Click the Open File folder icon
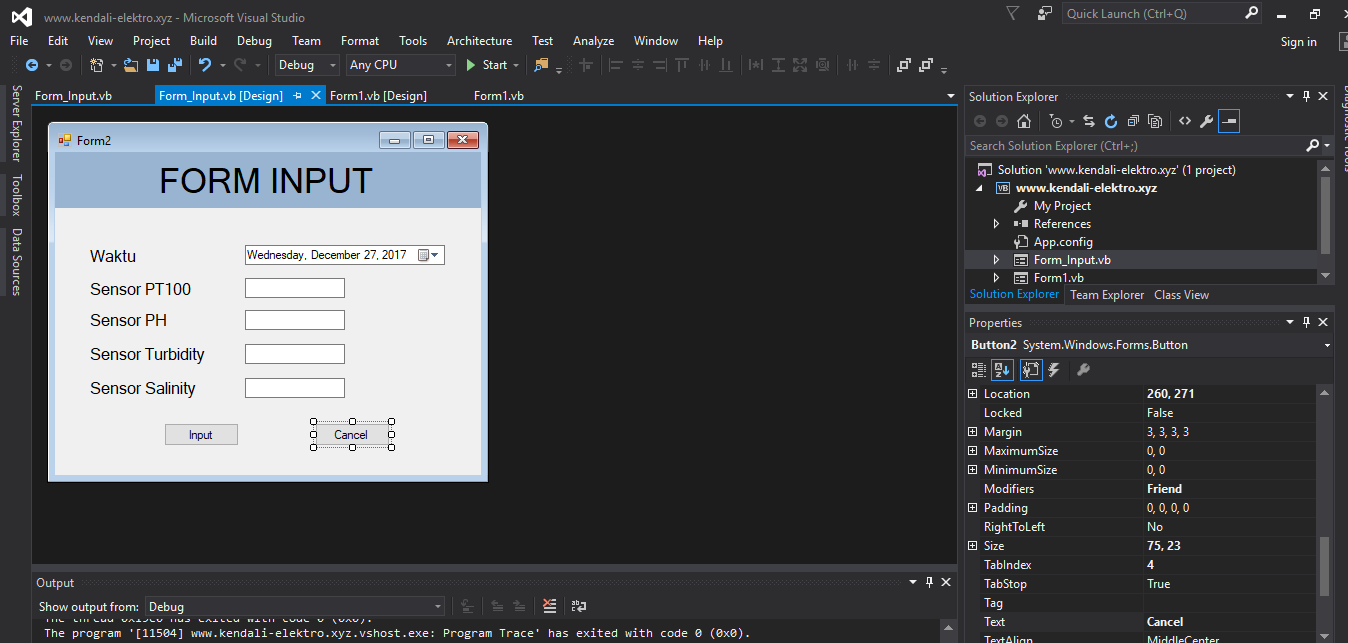This screenshot has width=1348, height=643. [131, 65]
